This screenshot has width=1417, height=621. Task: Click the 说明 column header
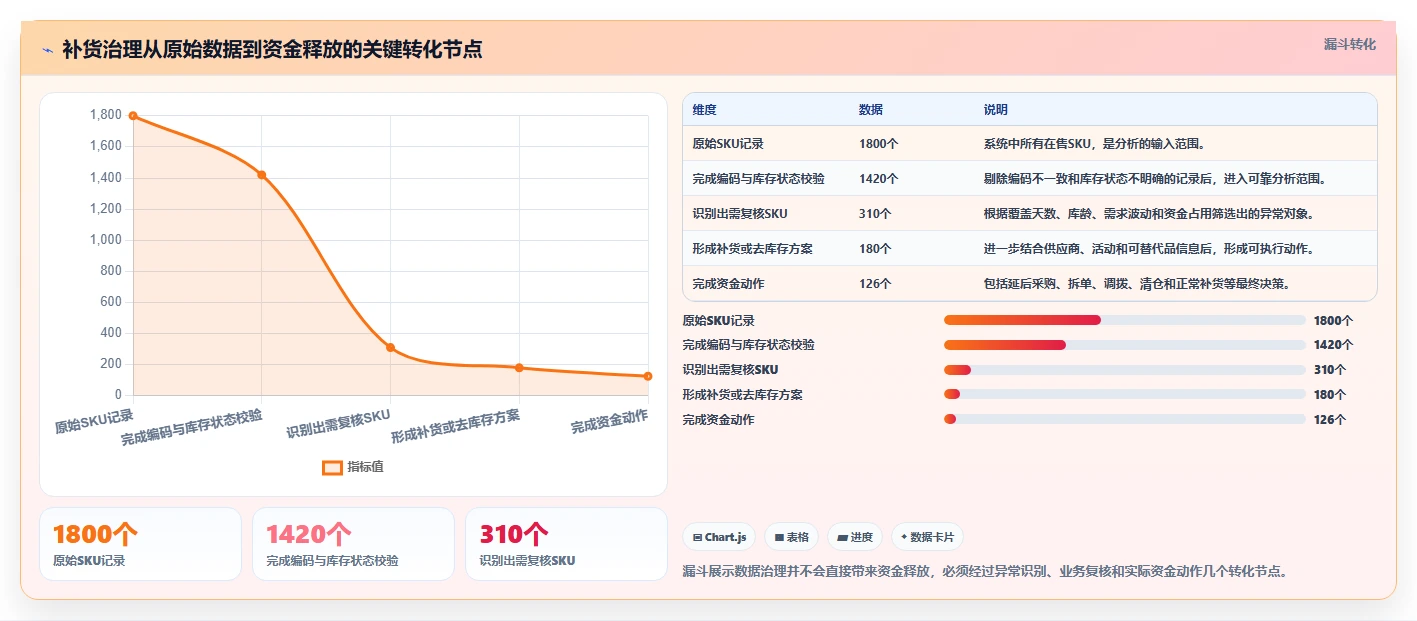[1175, 110]
